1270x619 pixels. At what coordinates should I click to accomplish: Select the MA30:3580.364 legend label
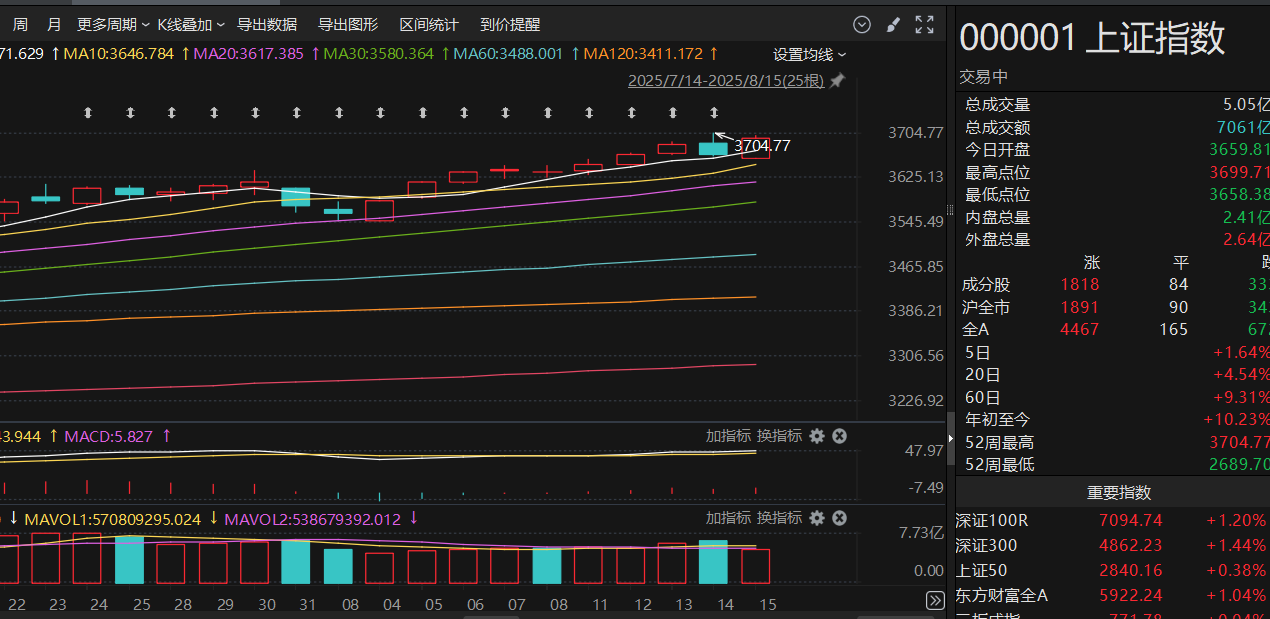pos(379,54)
